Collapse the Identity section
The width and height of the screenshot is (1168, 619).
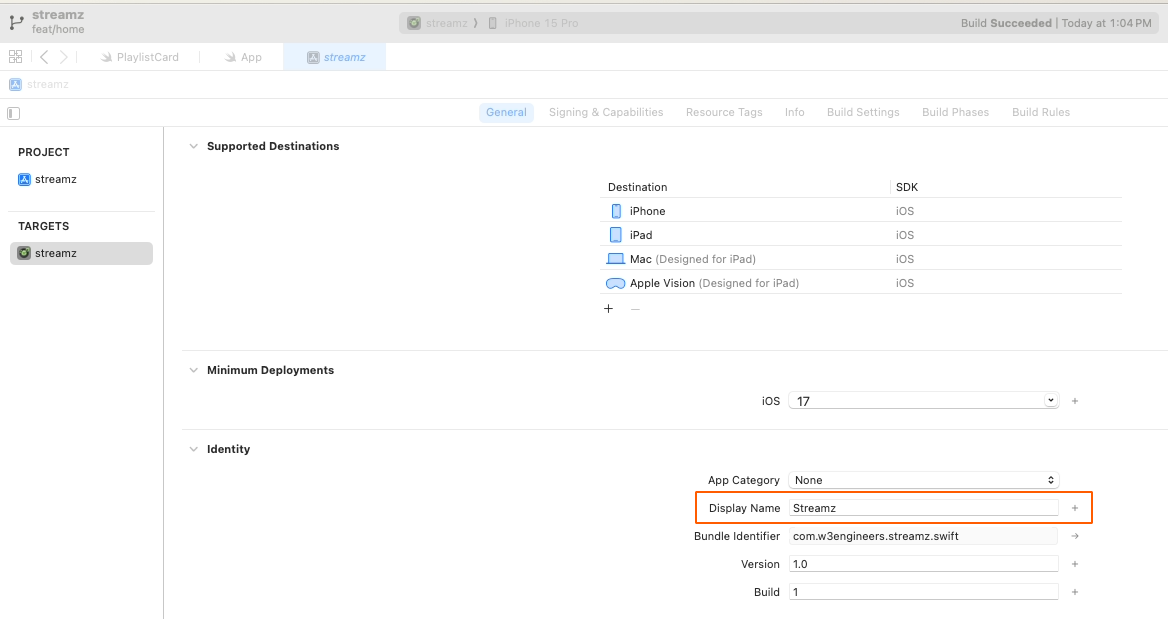194,449
